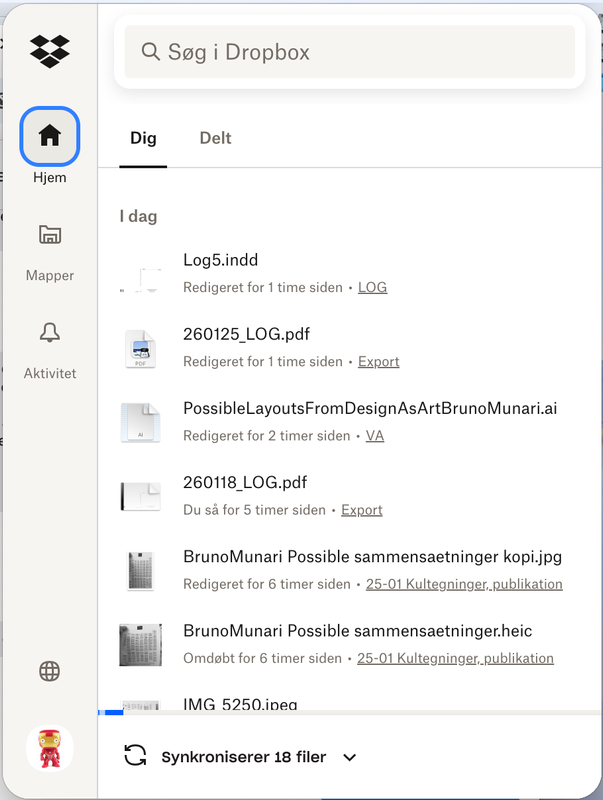
Task: Switch to the Dig tab
Action: pyautogui.click(x=143, y=138)
